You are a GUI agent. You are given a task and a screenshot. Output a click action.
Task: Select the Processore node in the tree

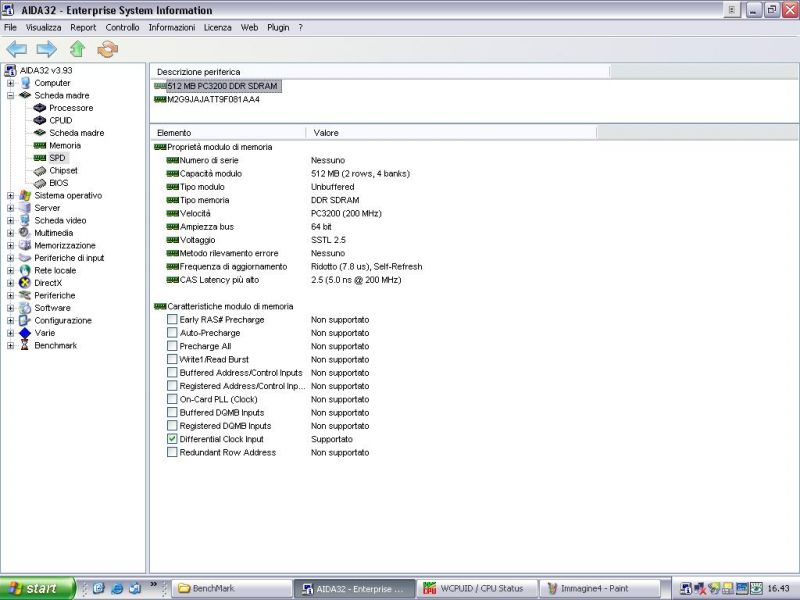coord(71,108)
